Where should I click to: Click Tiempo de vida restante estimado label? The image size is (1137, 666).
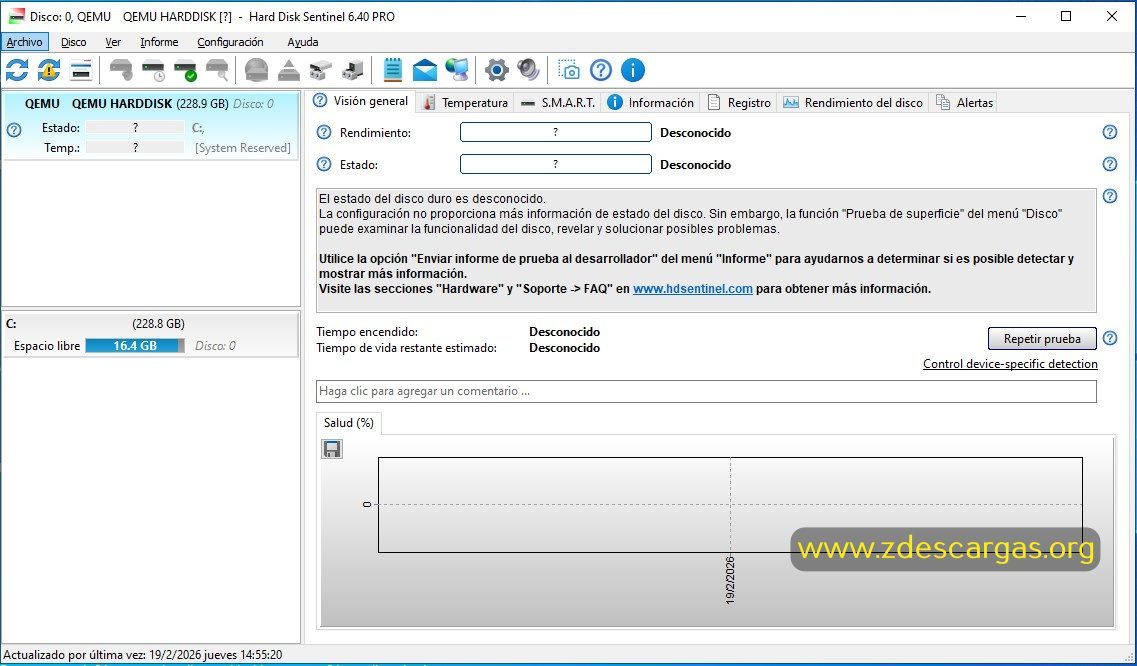(x=407, y=348)
